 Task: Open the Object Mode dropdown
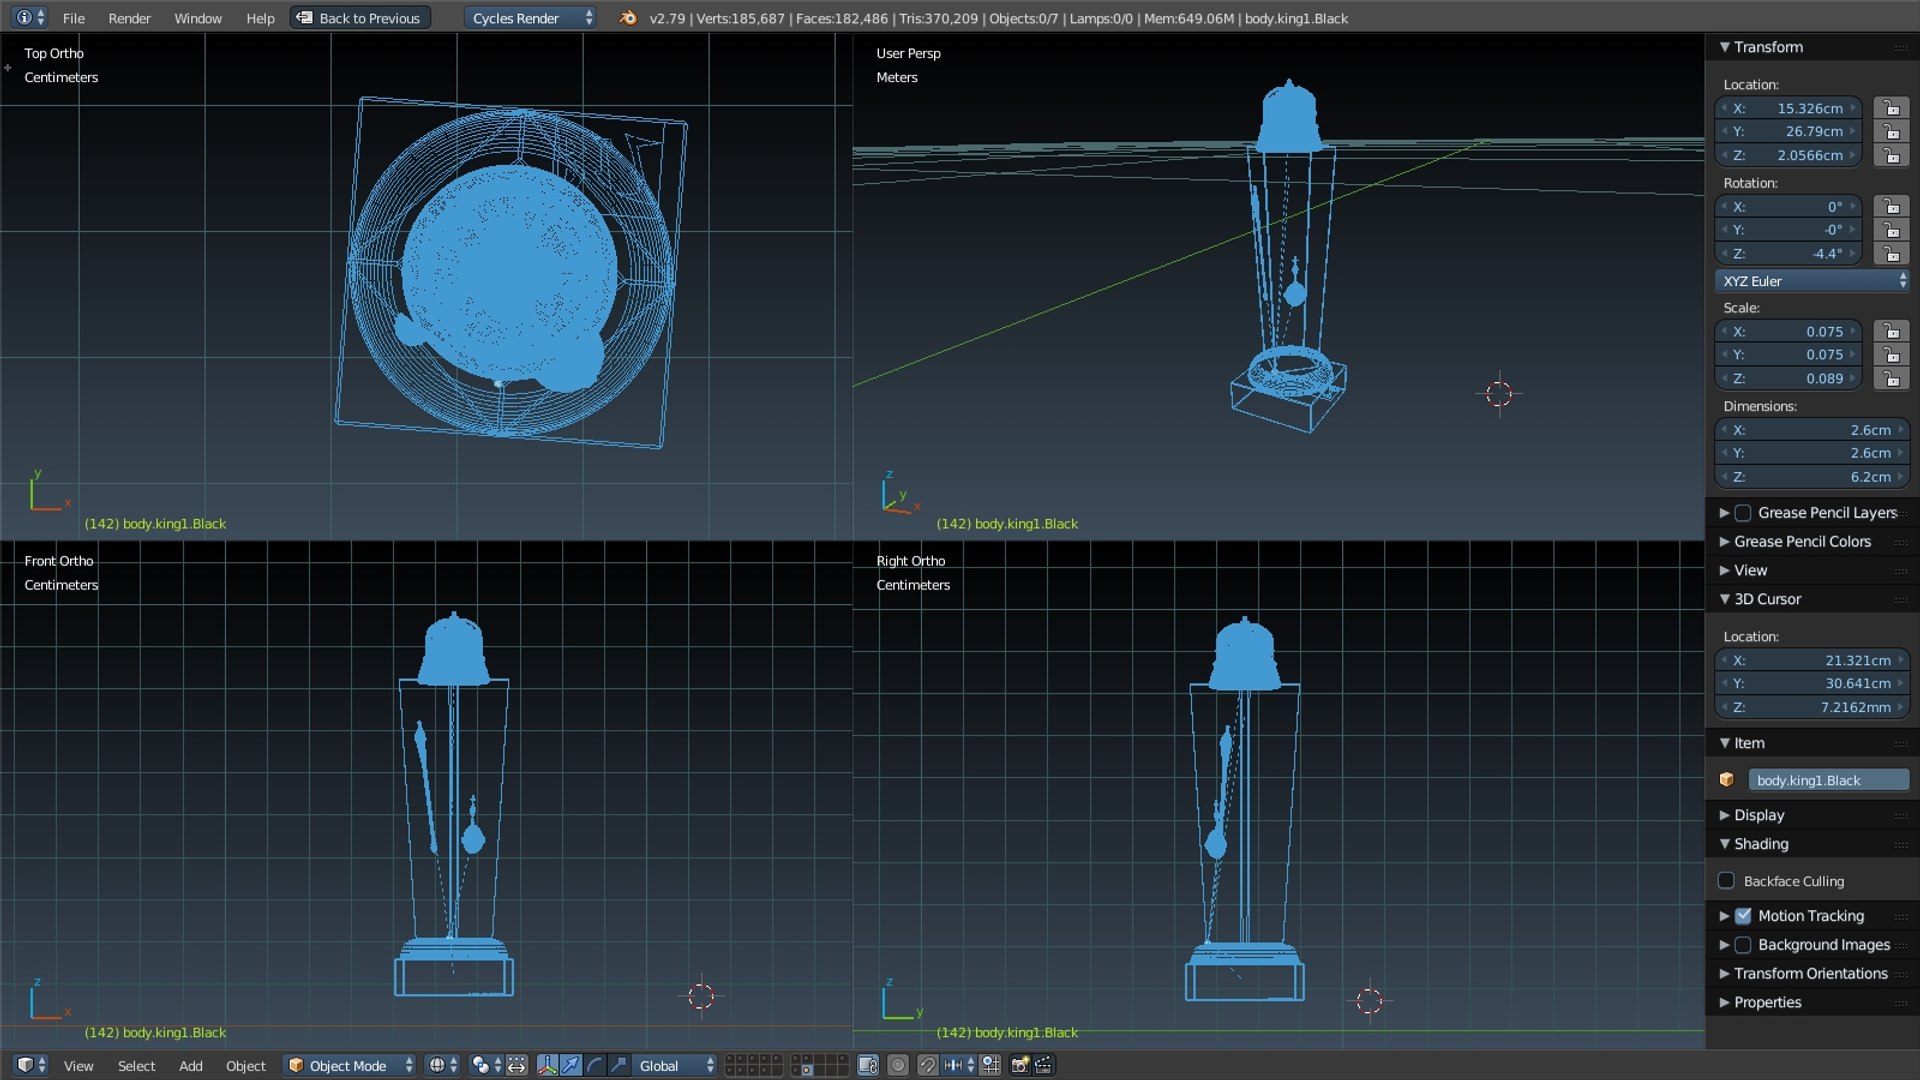[349, 1065]
